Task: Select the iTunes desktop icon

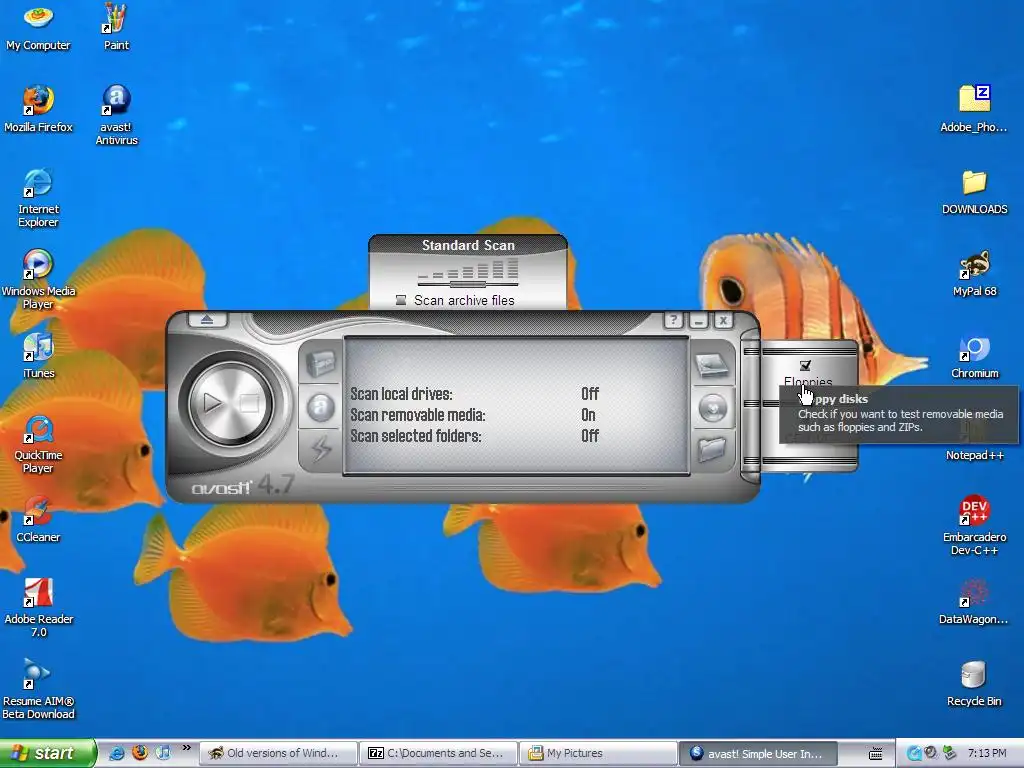Action: [x=38, y=355]
